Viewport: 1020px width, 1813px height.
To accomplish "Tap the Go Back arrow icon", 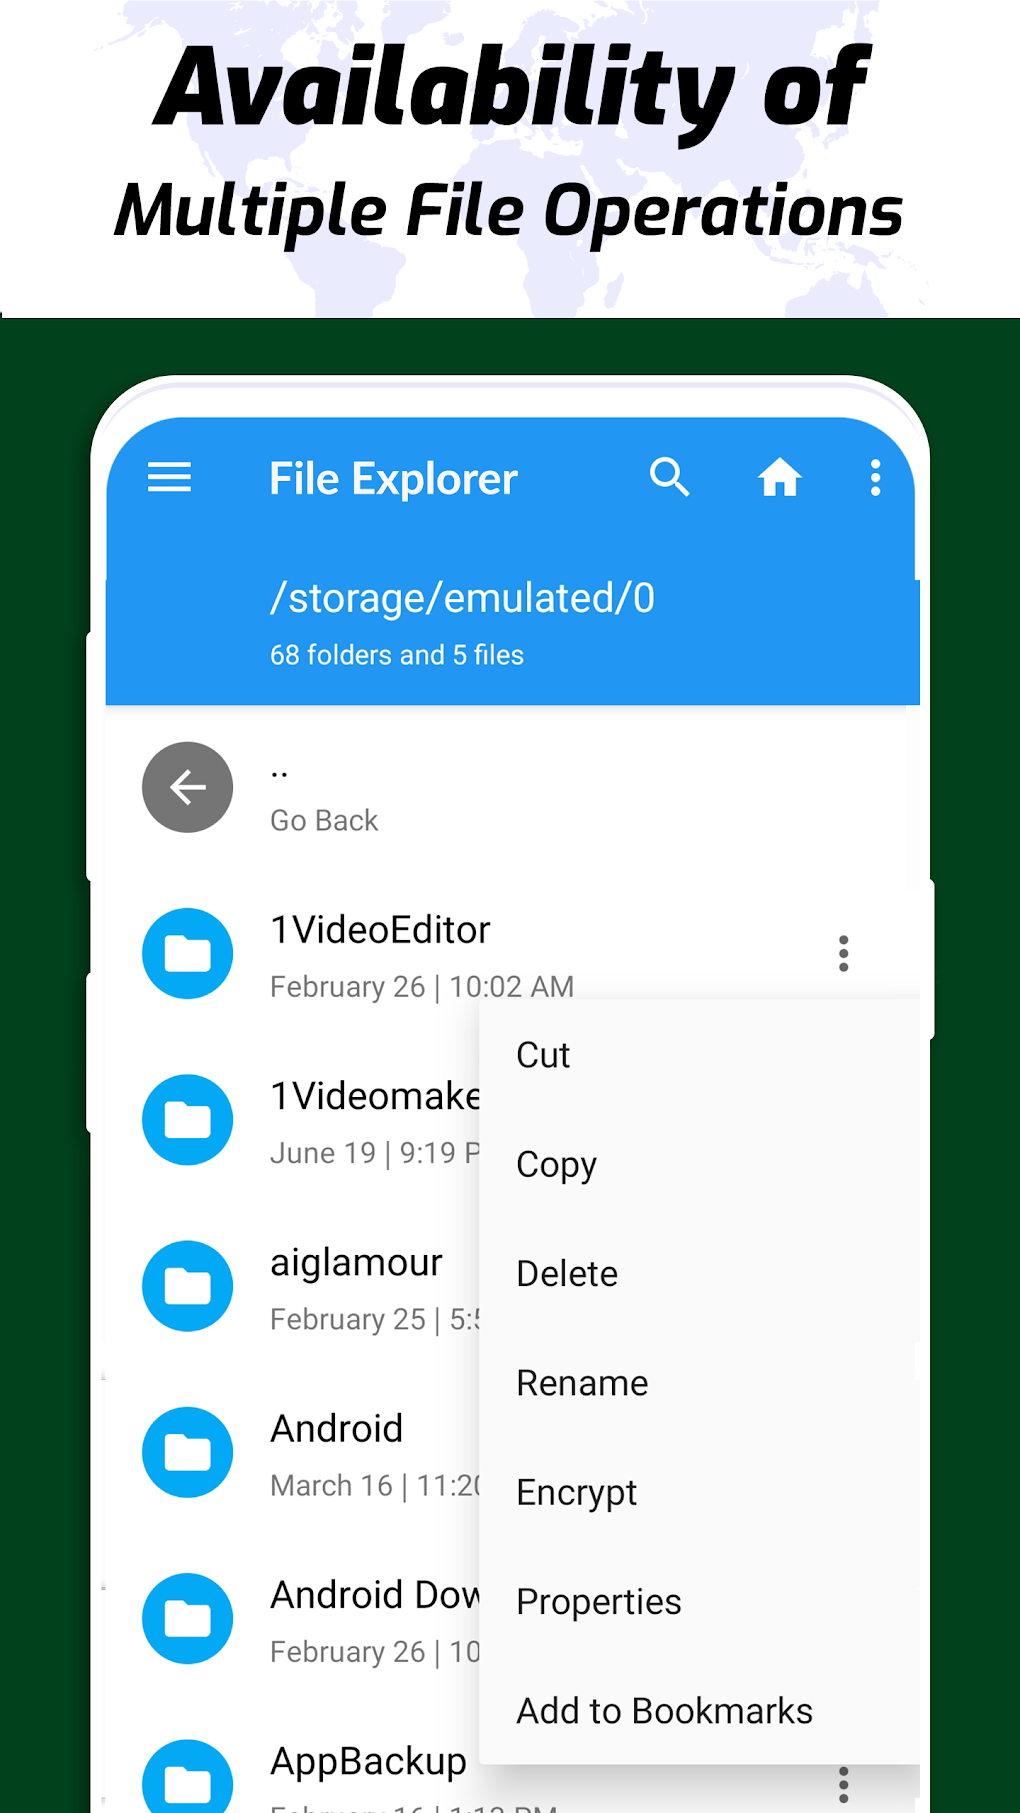I will pos(188,787).
